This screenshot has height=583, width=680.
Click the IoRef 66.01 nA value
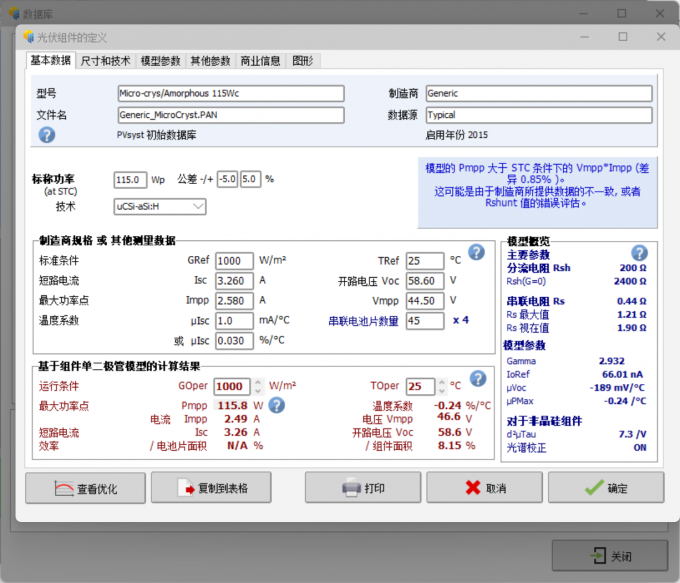coord(622,374)
